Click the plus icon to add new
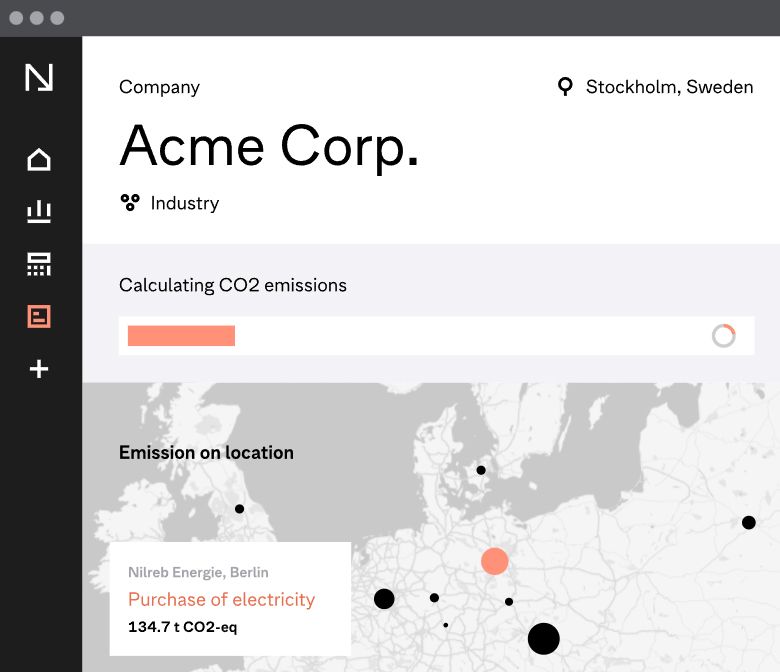Viewport: 780px width, 672px height. click(39, 369)
